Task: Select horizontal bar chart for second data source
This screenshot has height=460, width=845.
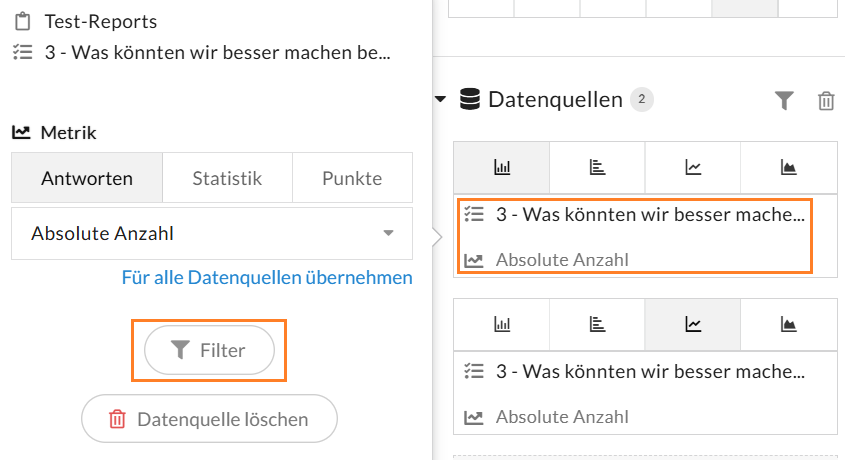Action: [597, 324]
